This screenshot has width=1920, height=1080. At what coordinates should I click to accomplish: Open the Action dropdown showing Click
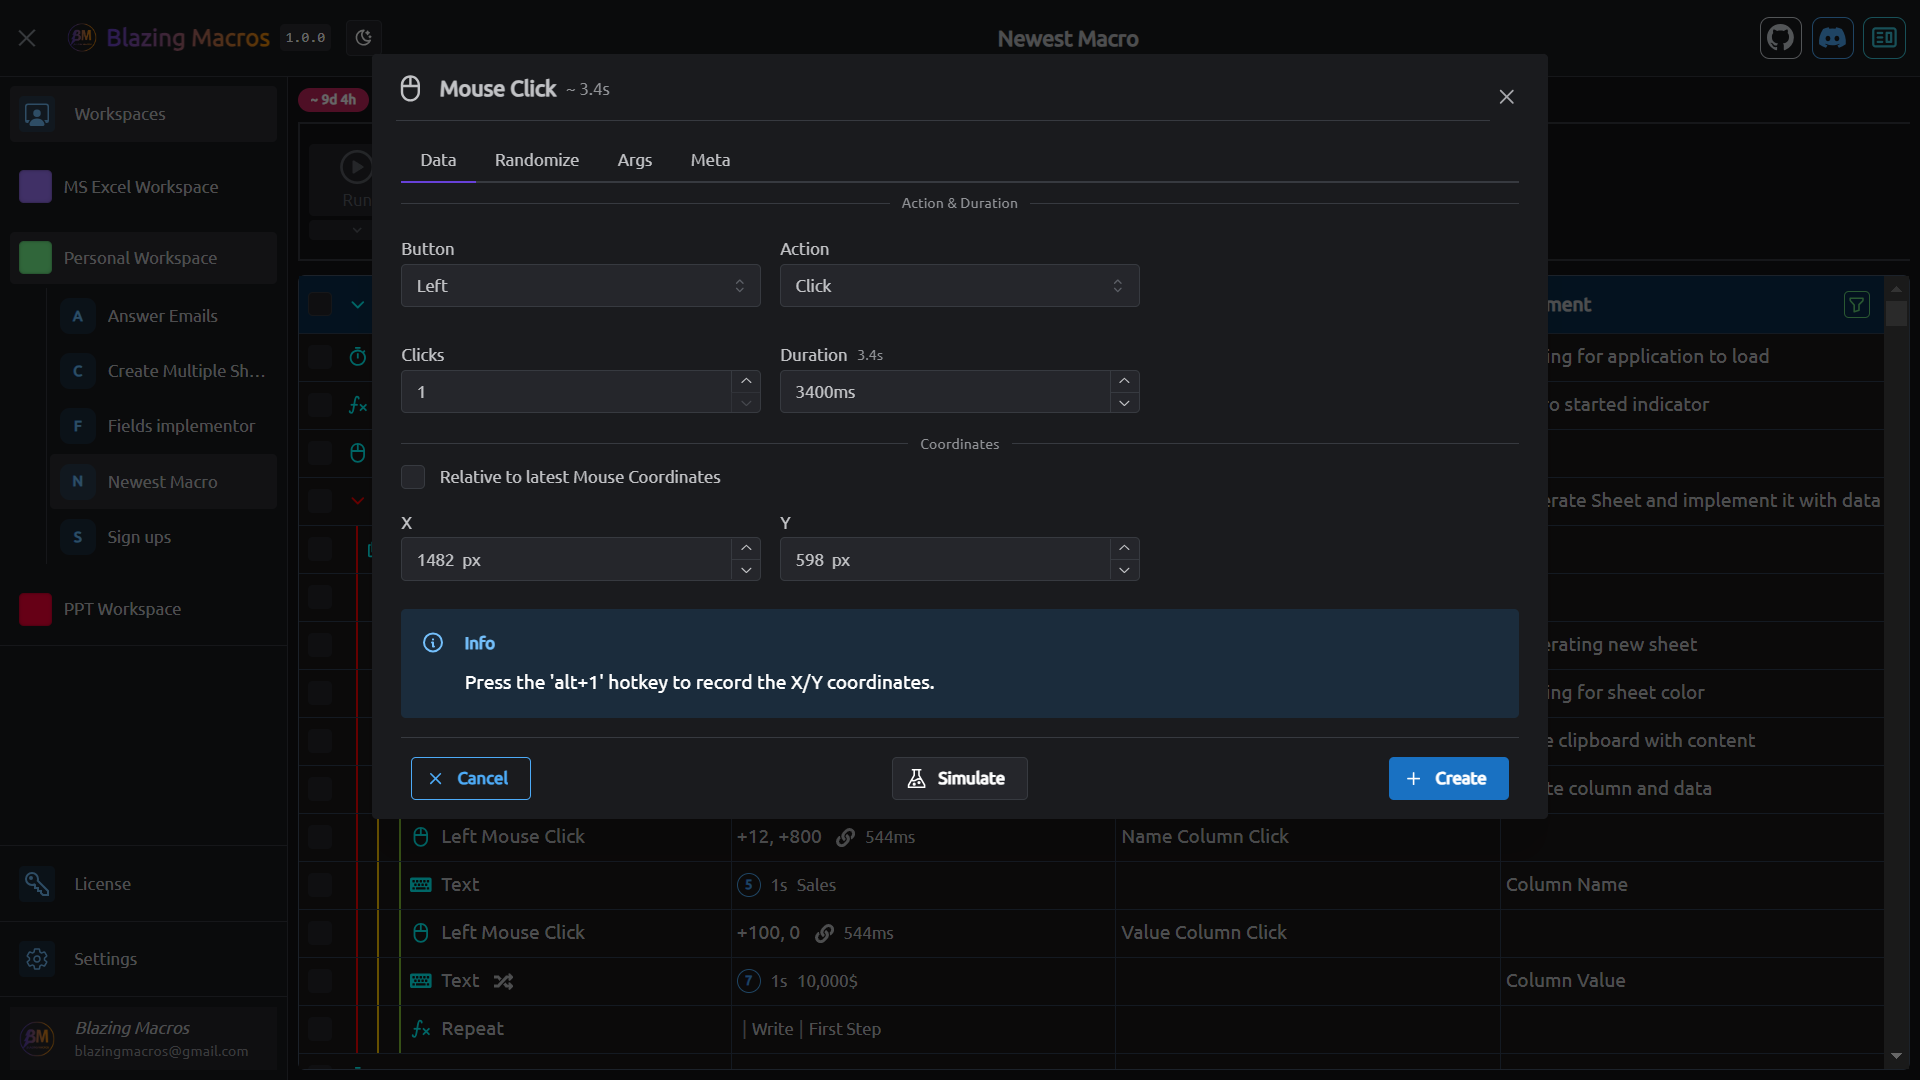[x=958, y=286]
